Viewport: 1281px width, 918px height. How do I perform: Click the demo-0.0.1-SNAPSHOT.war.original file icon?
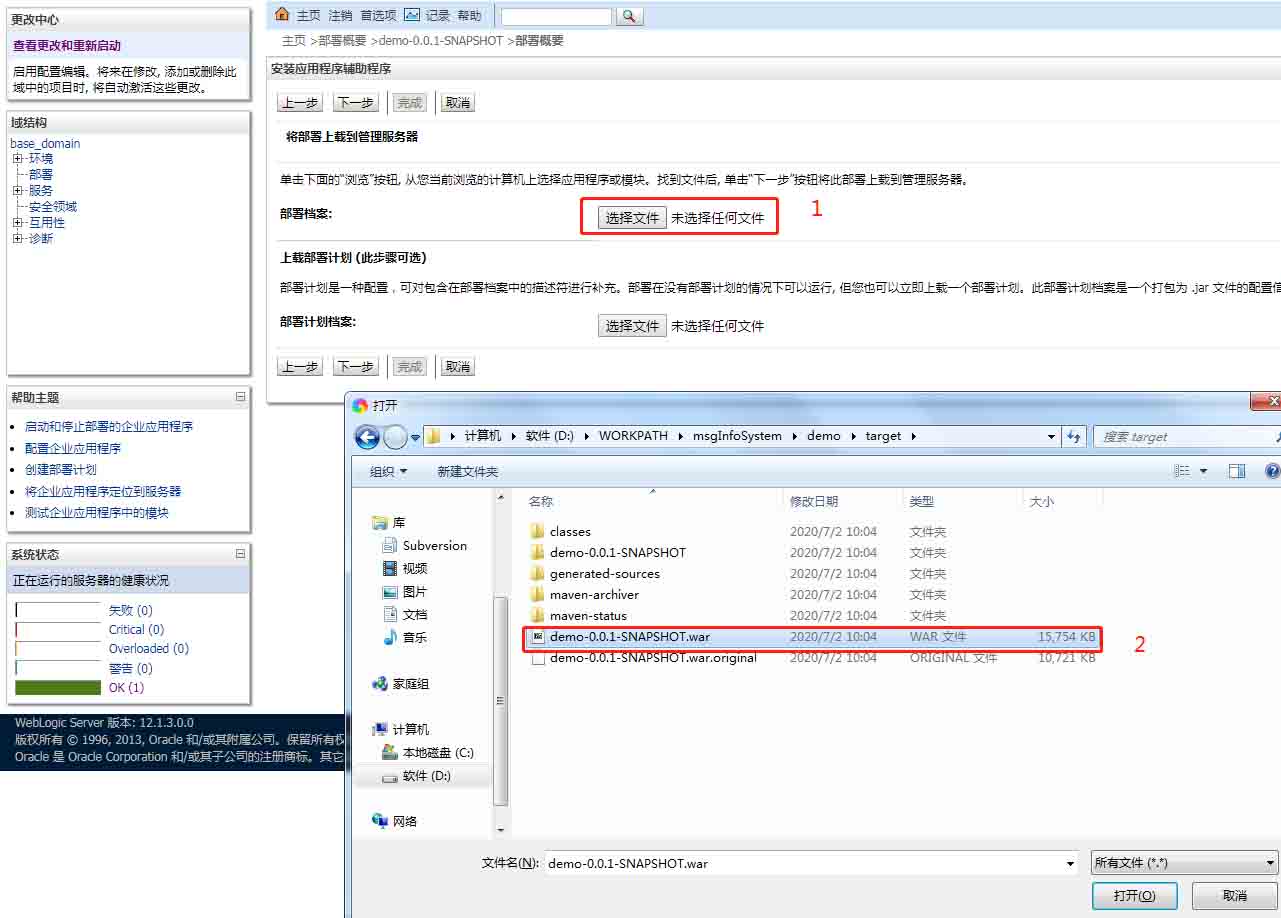point(537,657)
